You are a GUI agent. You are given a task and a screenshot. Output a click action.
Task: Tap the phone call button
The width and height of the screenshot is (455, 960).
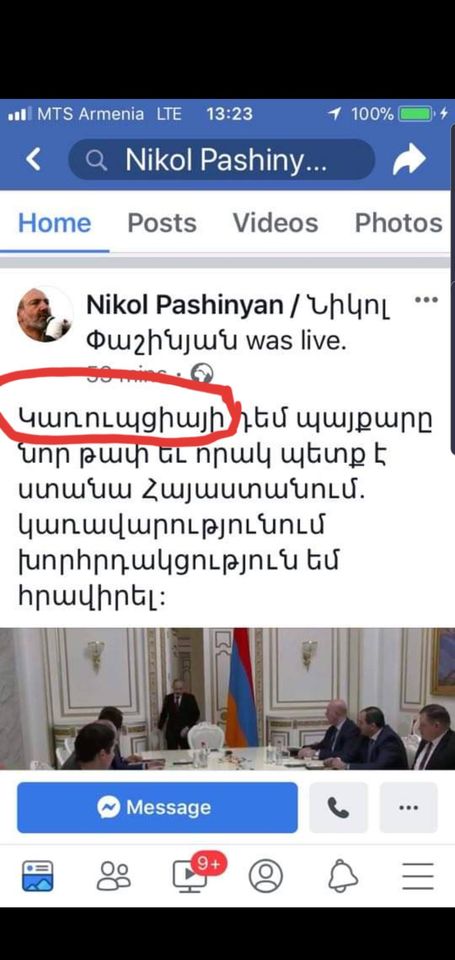pyautogui.click(x=339, y=808)
